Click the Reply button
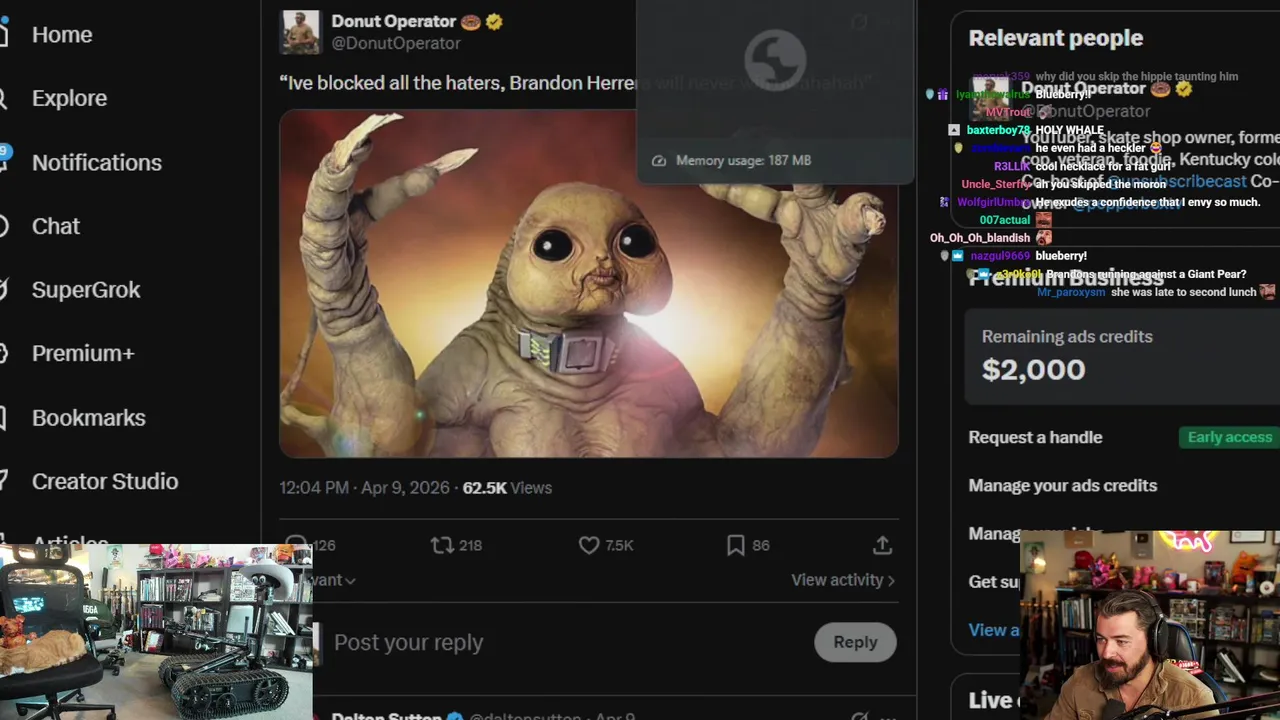Screen dimensions: 1280x720 coord(855,642)
